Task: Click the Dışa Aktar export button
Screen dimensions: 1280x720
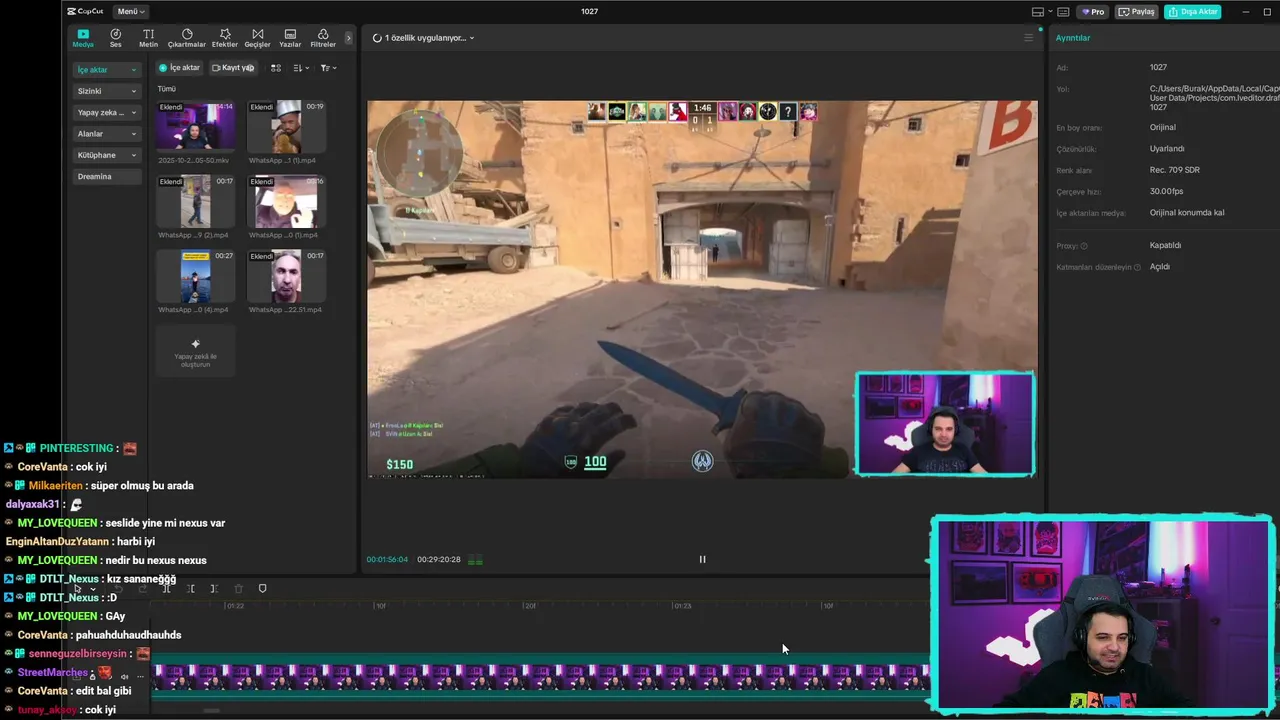Action: [1193, 12]
